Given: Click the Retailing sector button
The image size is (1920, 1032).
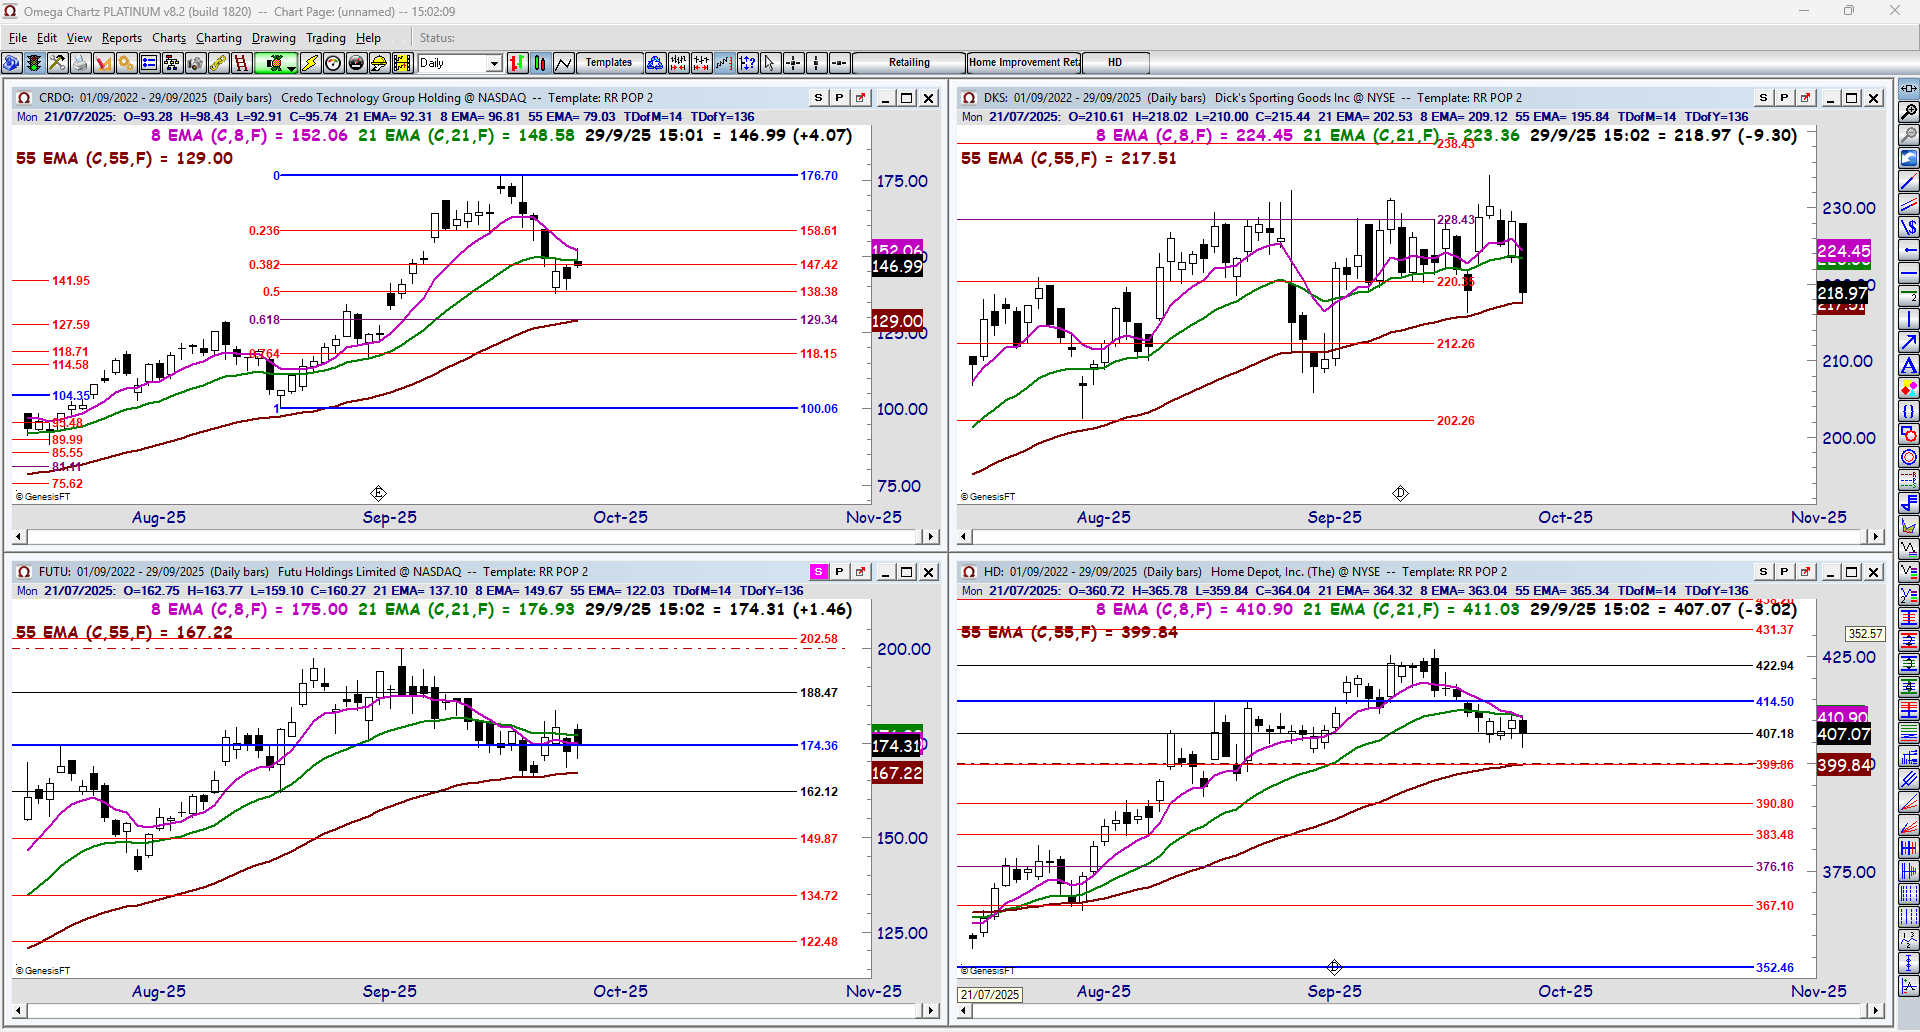Looking at the screenshot, I should coord(909,63).
